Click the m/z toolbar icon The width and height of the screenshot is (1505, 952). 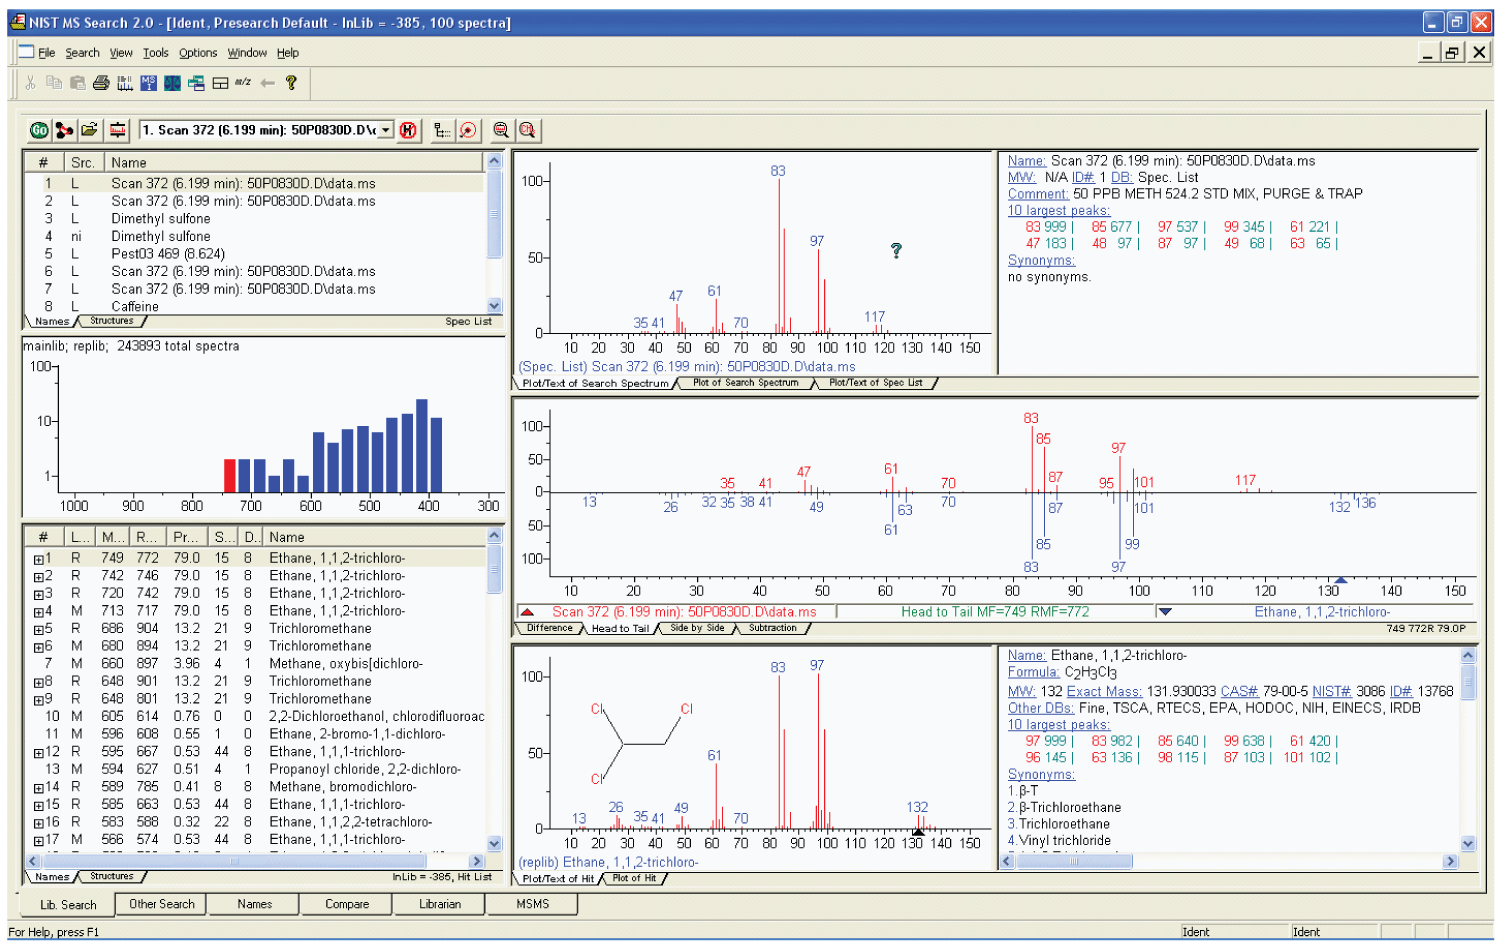coord(243,83)
